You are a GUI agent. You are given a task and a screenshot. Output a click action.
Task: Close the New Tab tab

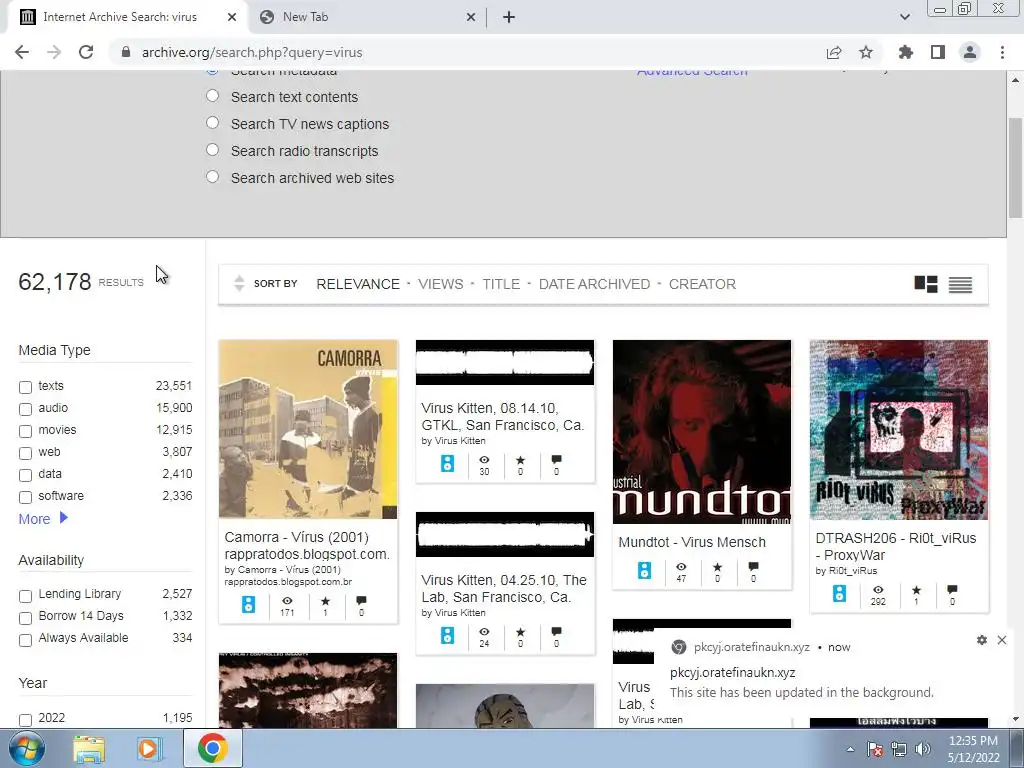pyautogui.click(x=471, y=17)
